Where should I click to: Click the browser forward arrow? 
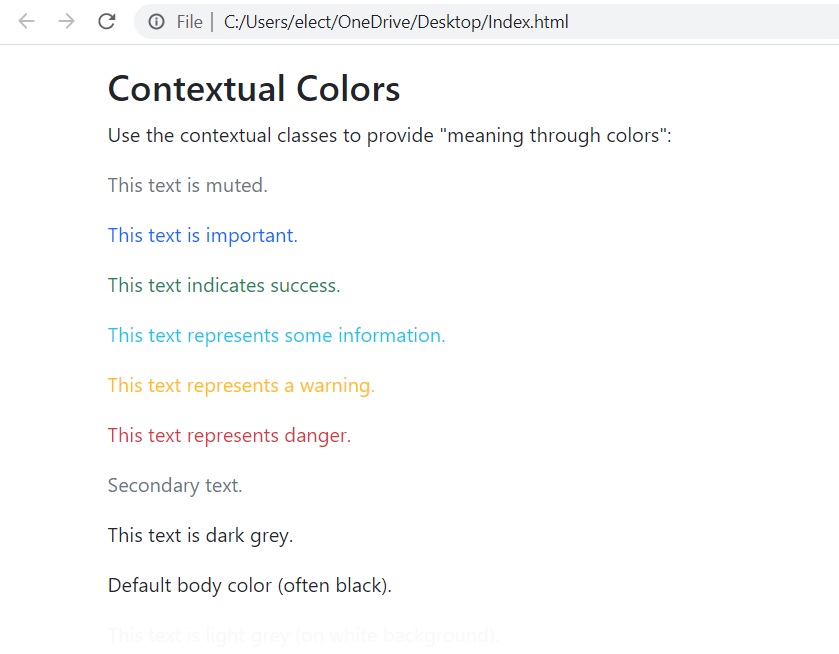pyautogui.click(x=66, y=21)
